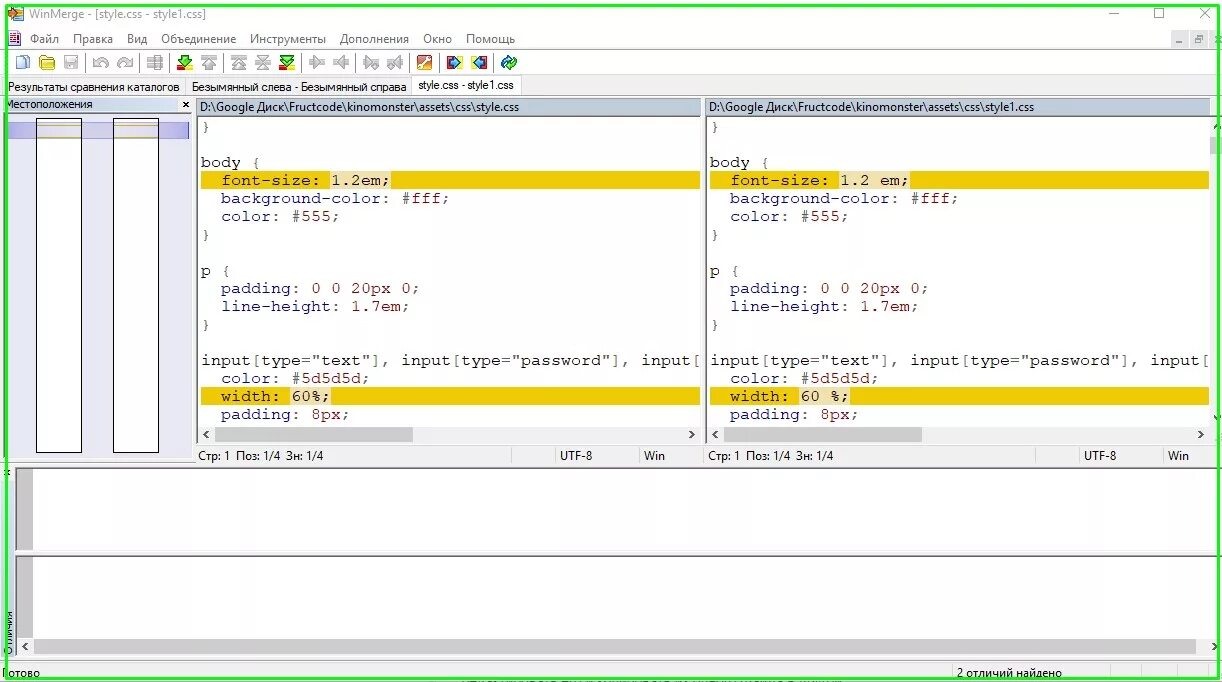The height and width of the screenshot is (682, 1222).
Task: Click the left file path header style.css
Action: tap(449, 107)
